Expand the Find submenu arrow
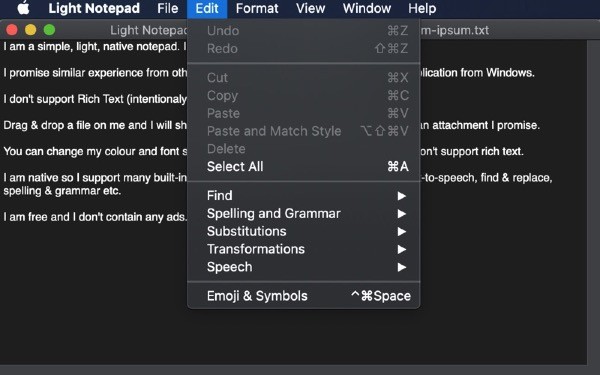This screenshot has width=600, height=375. 401,196
